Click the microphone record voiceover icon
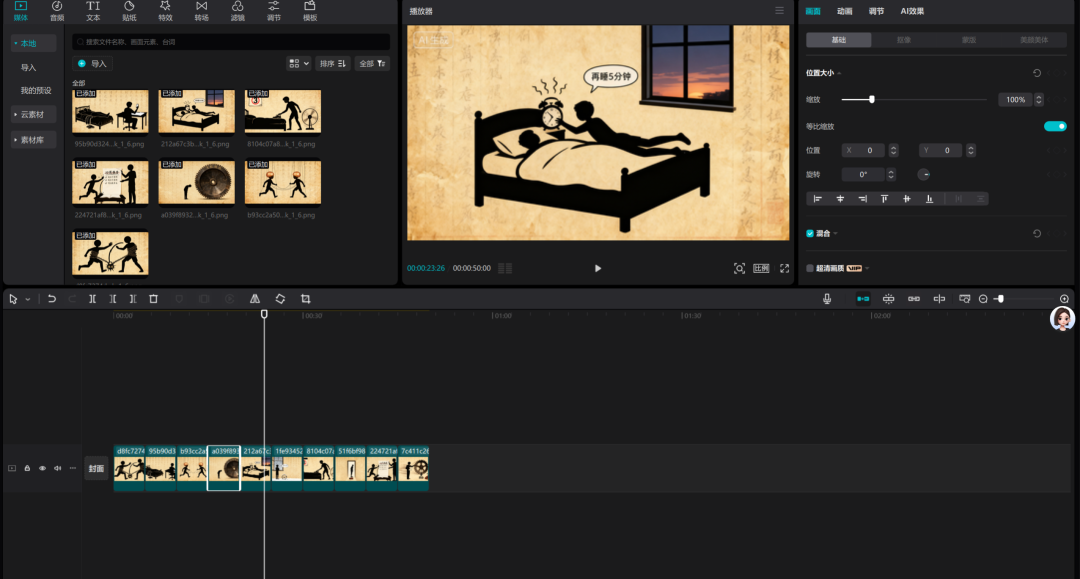The height and width of the screenshot is (579, 1080). pyautogui.click(x=827, y=299)
